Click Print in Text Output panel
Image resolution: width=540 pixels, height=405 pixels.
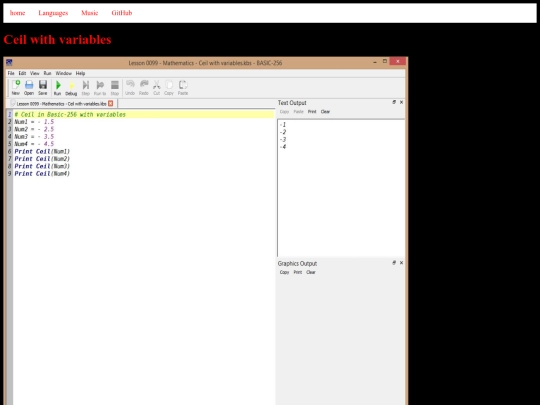(312, 112)
